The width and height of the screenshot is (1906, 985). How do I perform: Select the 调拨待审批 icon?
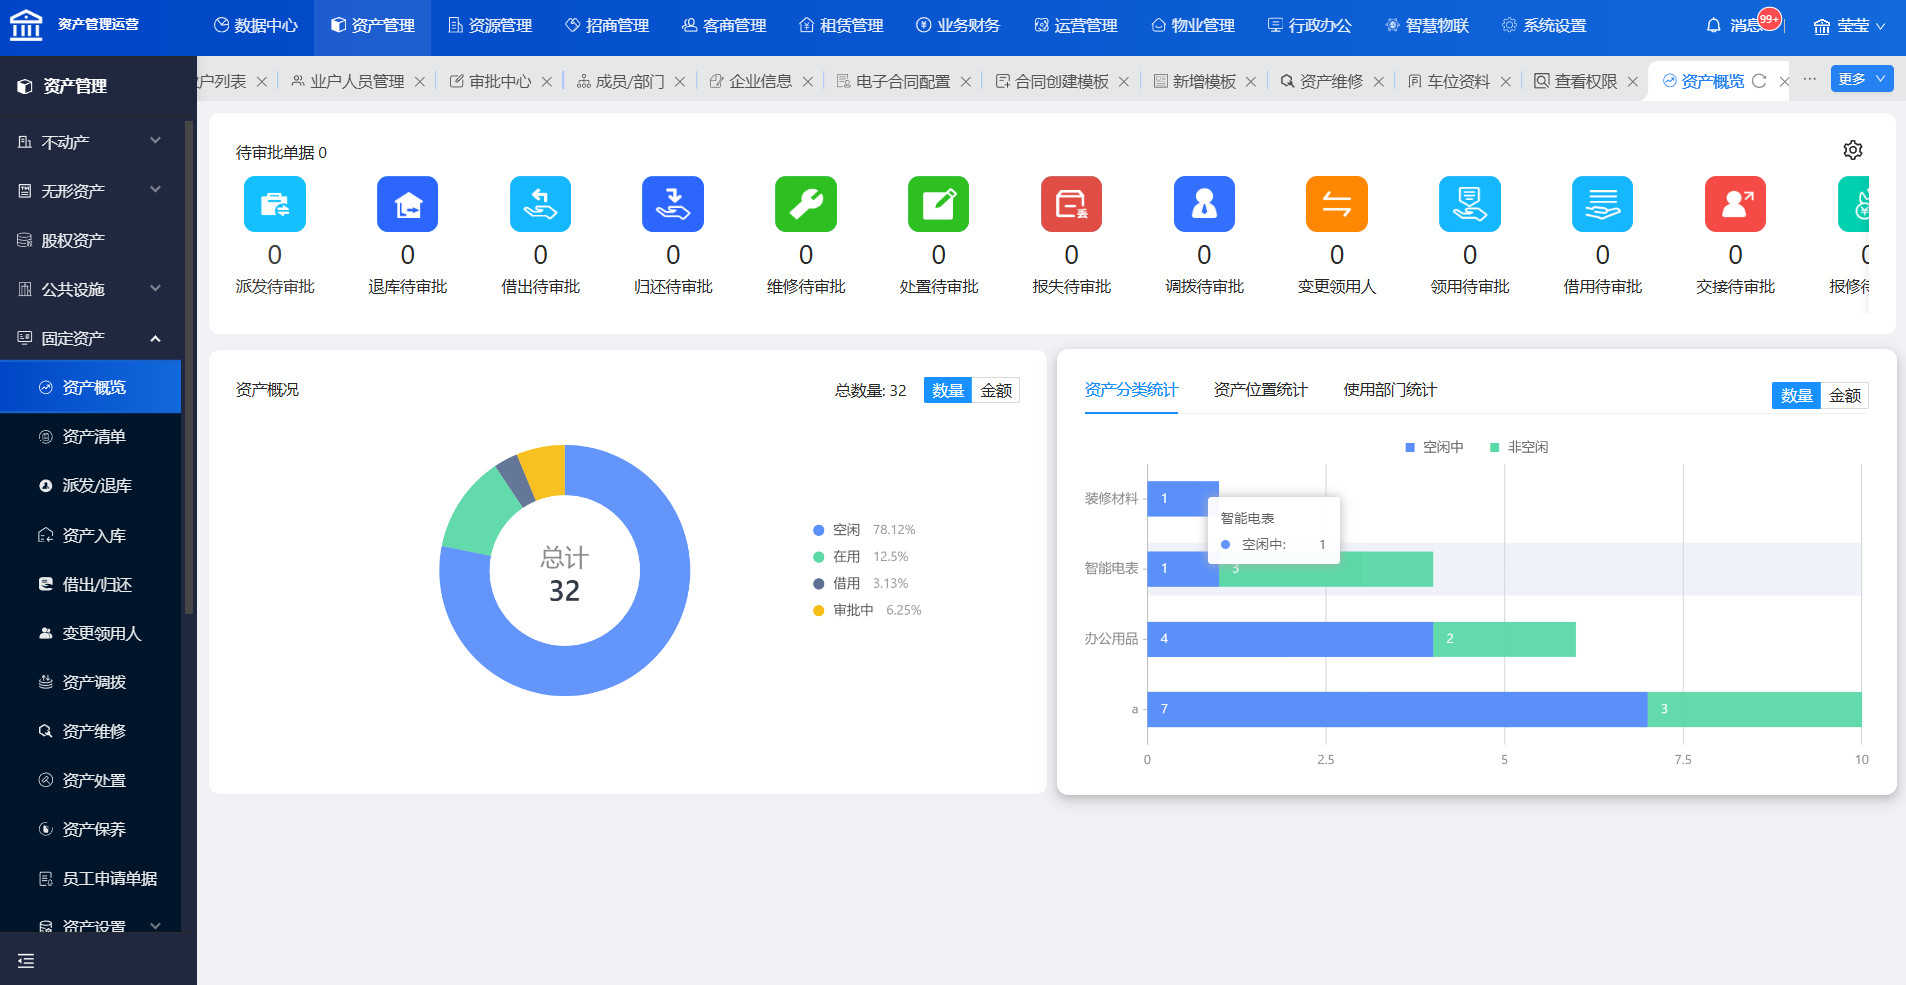point(1204,204)
